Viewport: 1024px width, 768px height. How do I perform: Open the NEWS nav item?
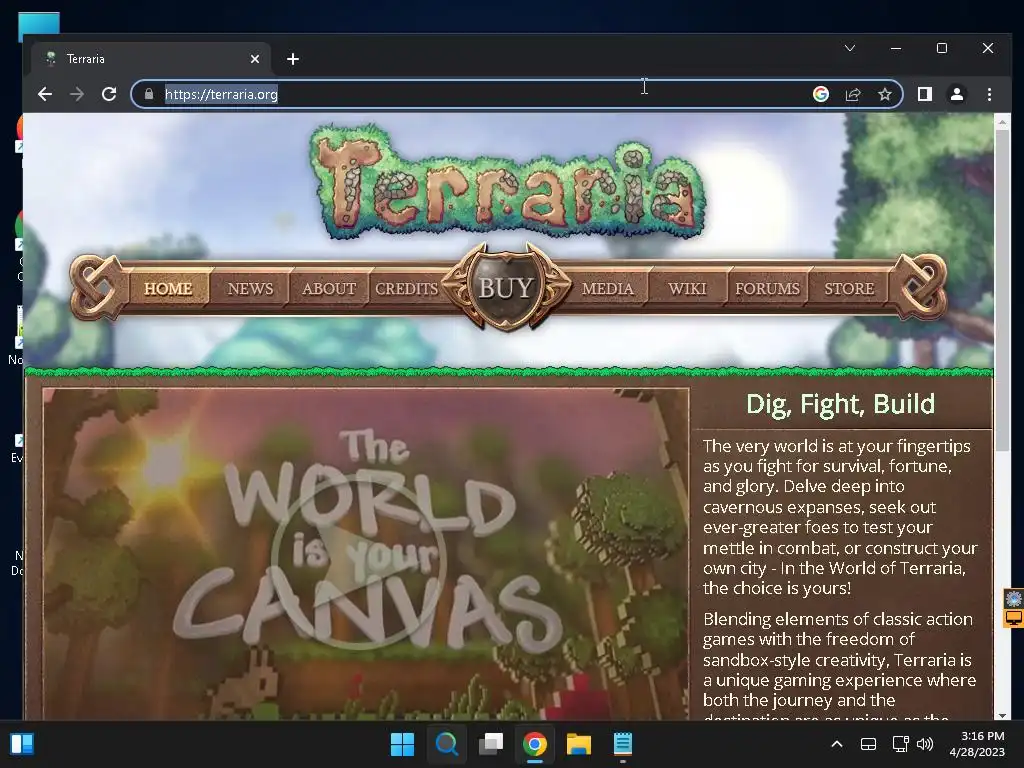(x=250, y=288)
